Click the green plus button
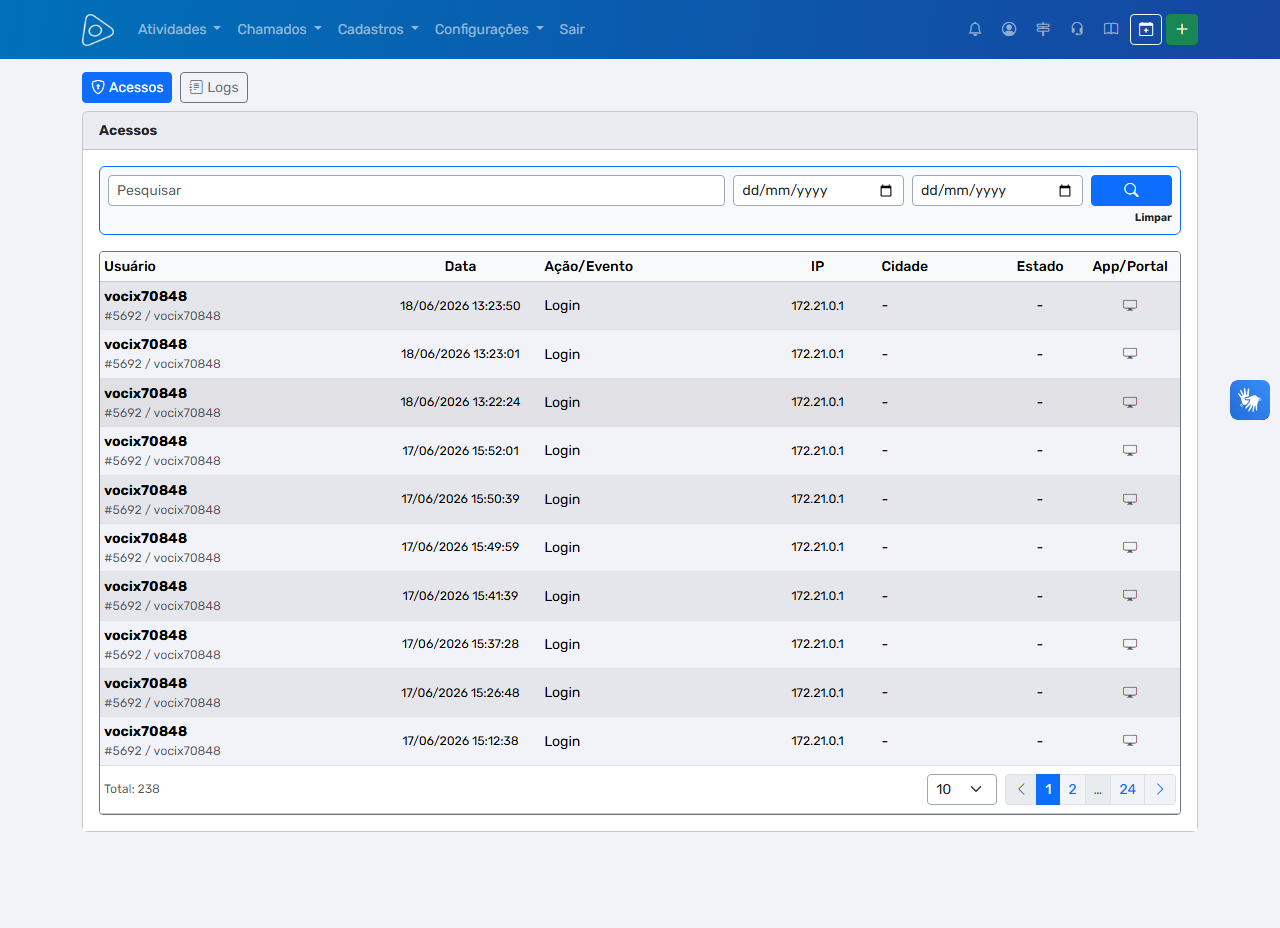Viewport: 1280px width, 928px height. pos(1182,30)
